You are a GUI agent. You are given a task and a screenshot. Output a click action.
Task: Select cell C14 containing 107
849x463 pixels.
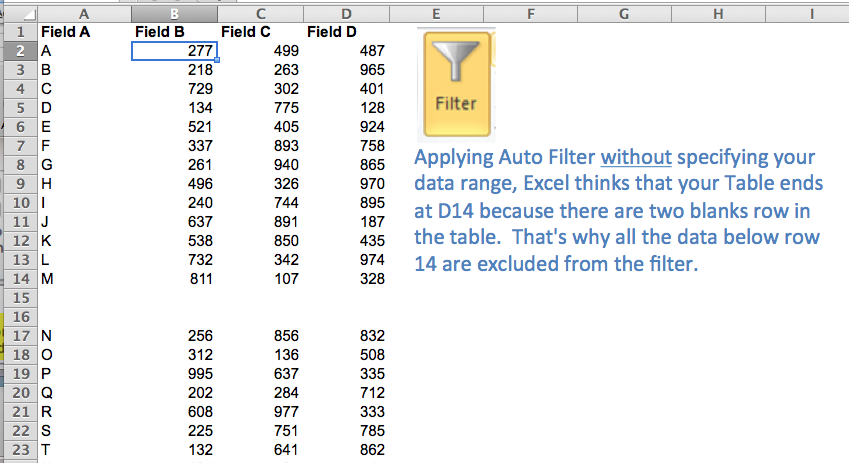pos(261,279)
